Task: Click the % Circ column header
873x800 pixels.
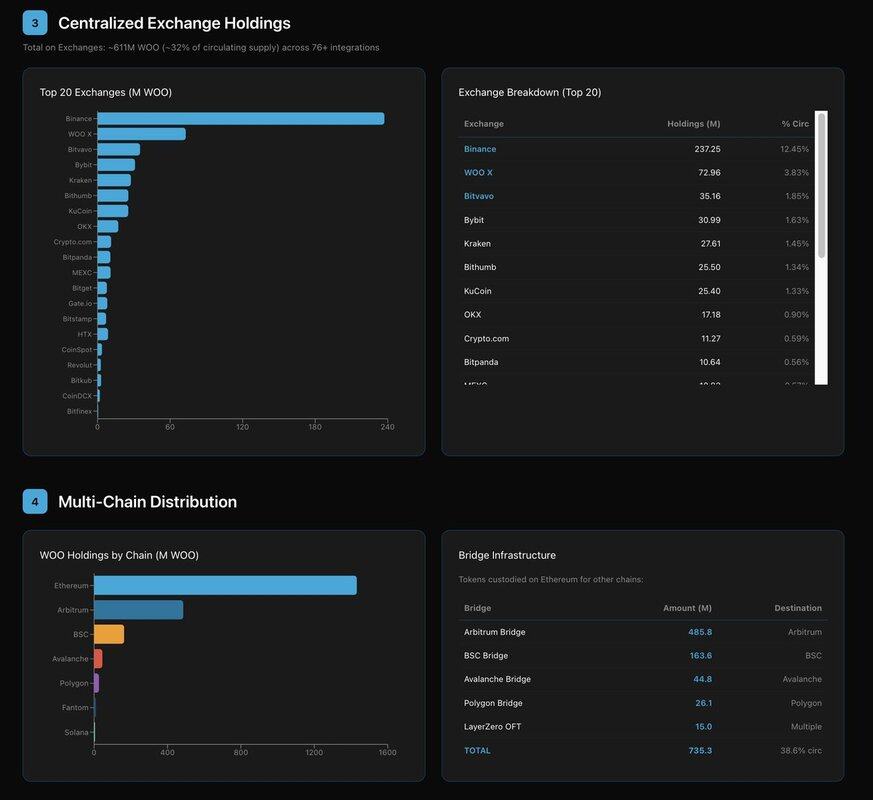Action: [x=795, y=124]
